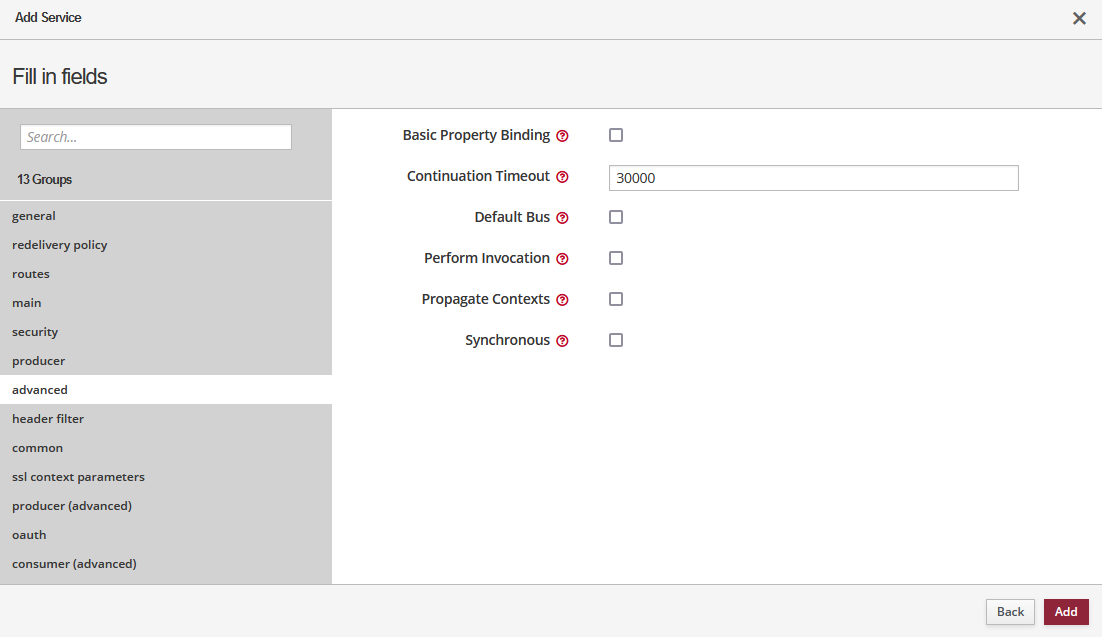1102x637 pixels.
Task: Click help icon beside Basic Property Binding
Action: tap(562, 136)
